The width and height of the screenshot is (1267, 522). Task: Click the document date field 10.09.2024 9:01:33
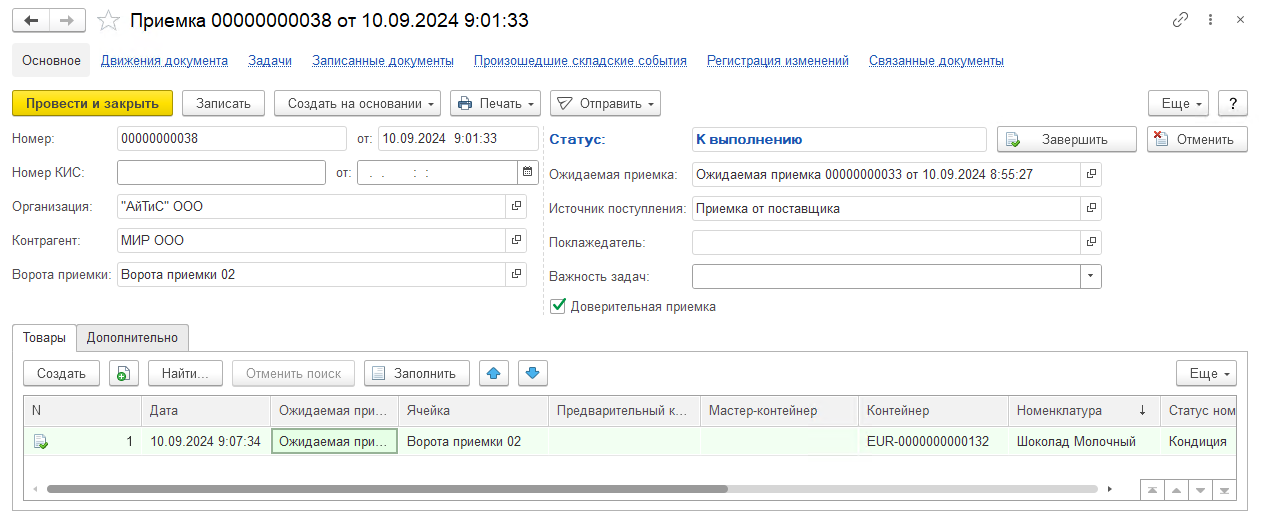coord(458,139)
